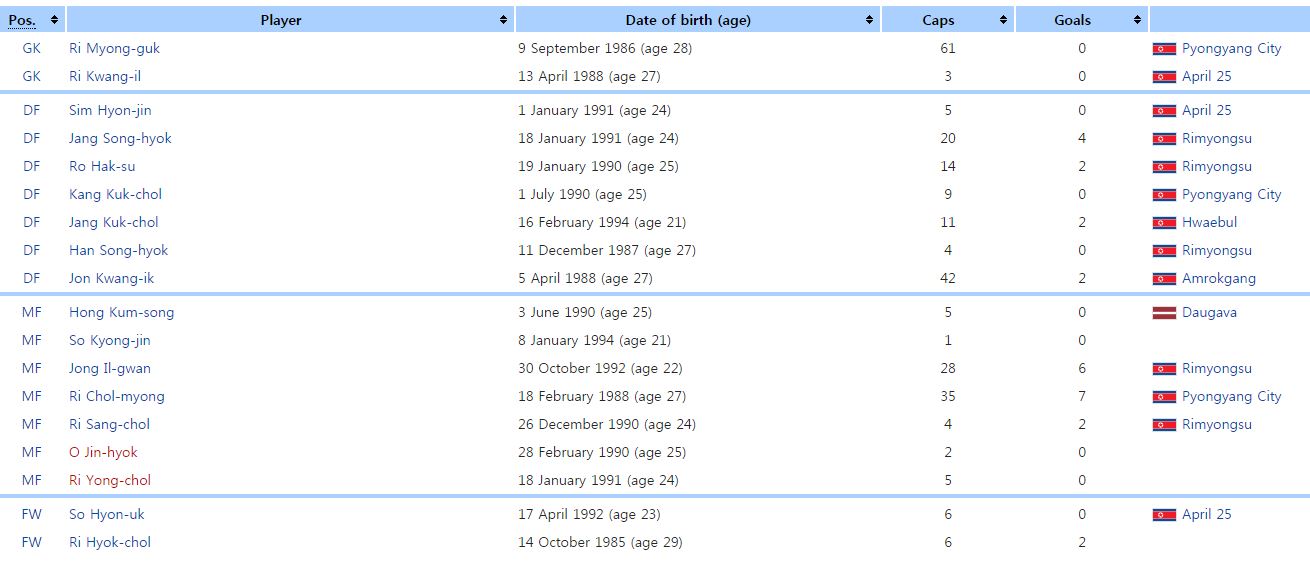
Task: Click the flag in So Hyon-uk's row
Action: pos(1164,515)
